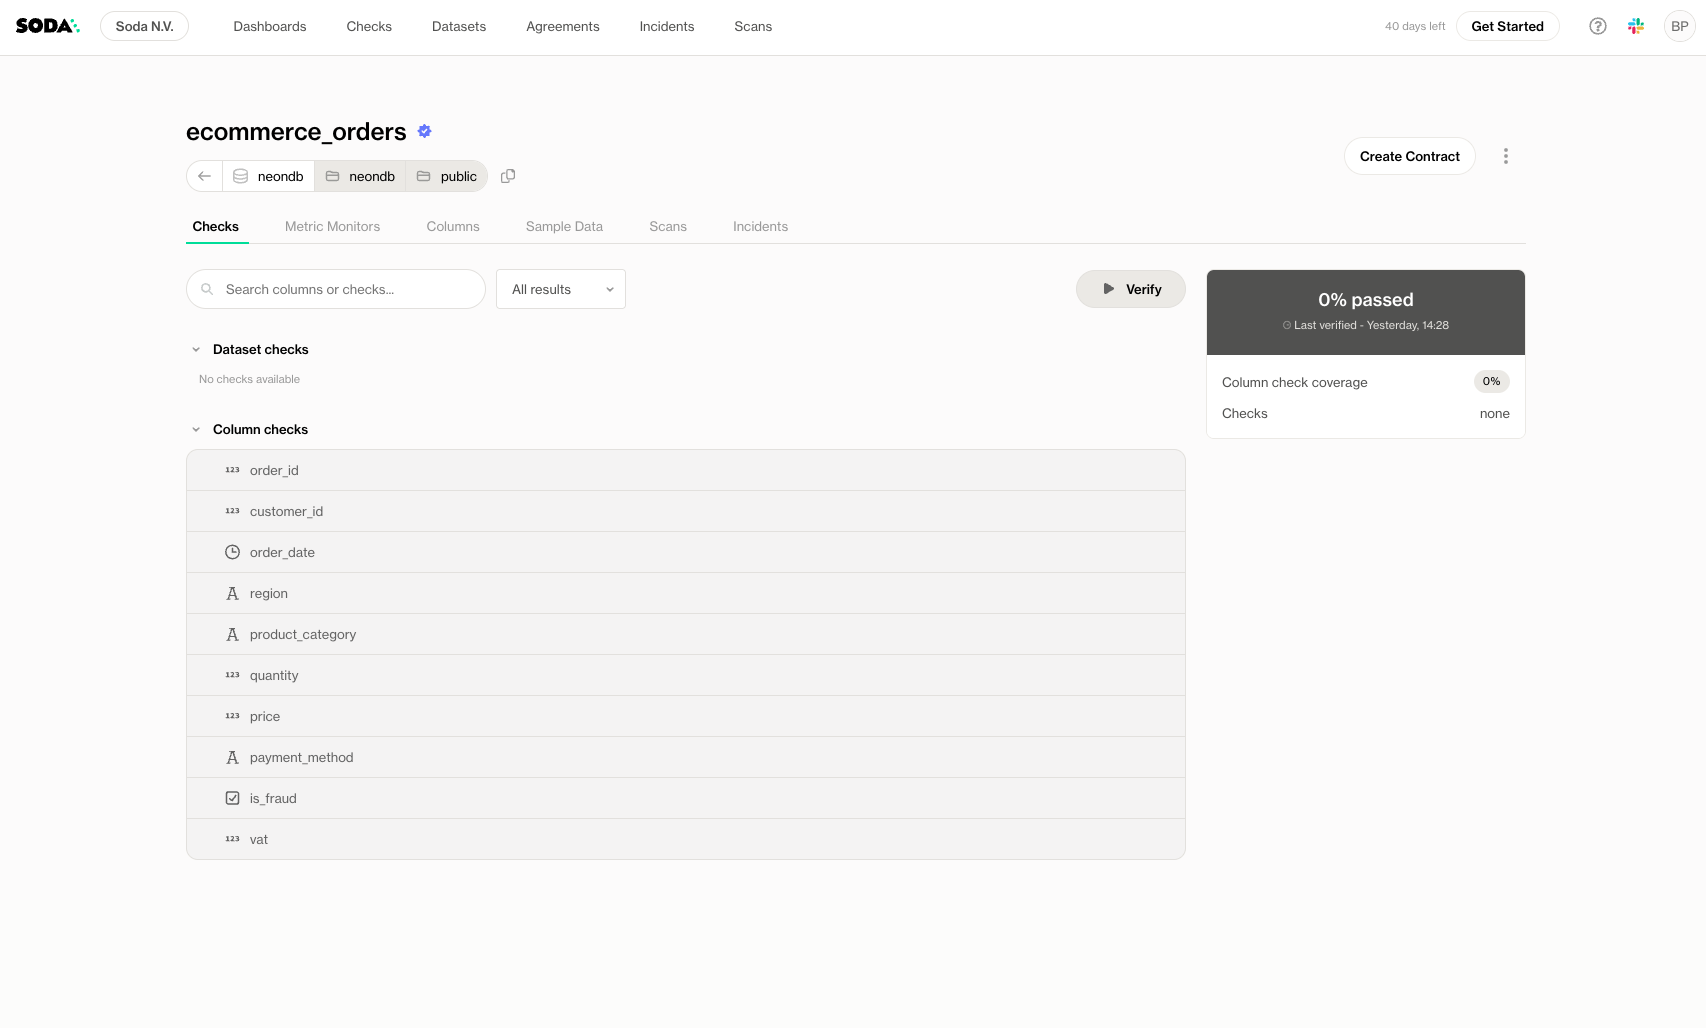Viewport: 1706px width, 1028px height.
Task: Click the database icon beside neondb
Action: pos(240,176)
